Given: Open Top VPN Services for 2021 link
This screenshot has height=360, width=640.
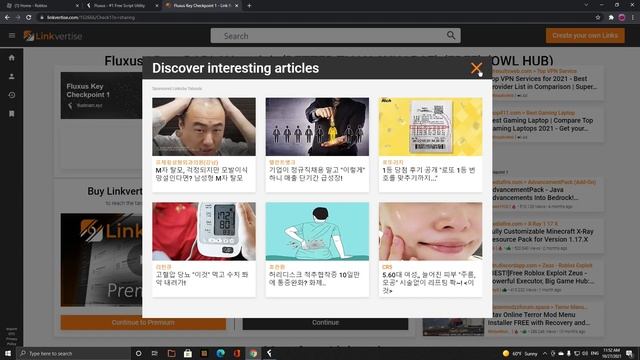Looking at the screenshot, I should (x=544, y=82).
